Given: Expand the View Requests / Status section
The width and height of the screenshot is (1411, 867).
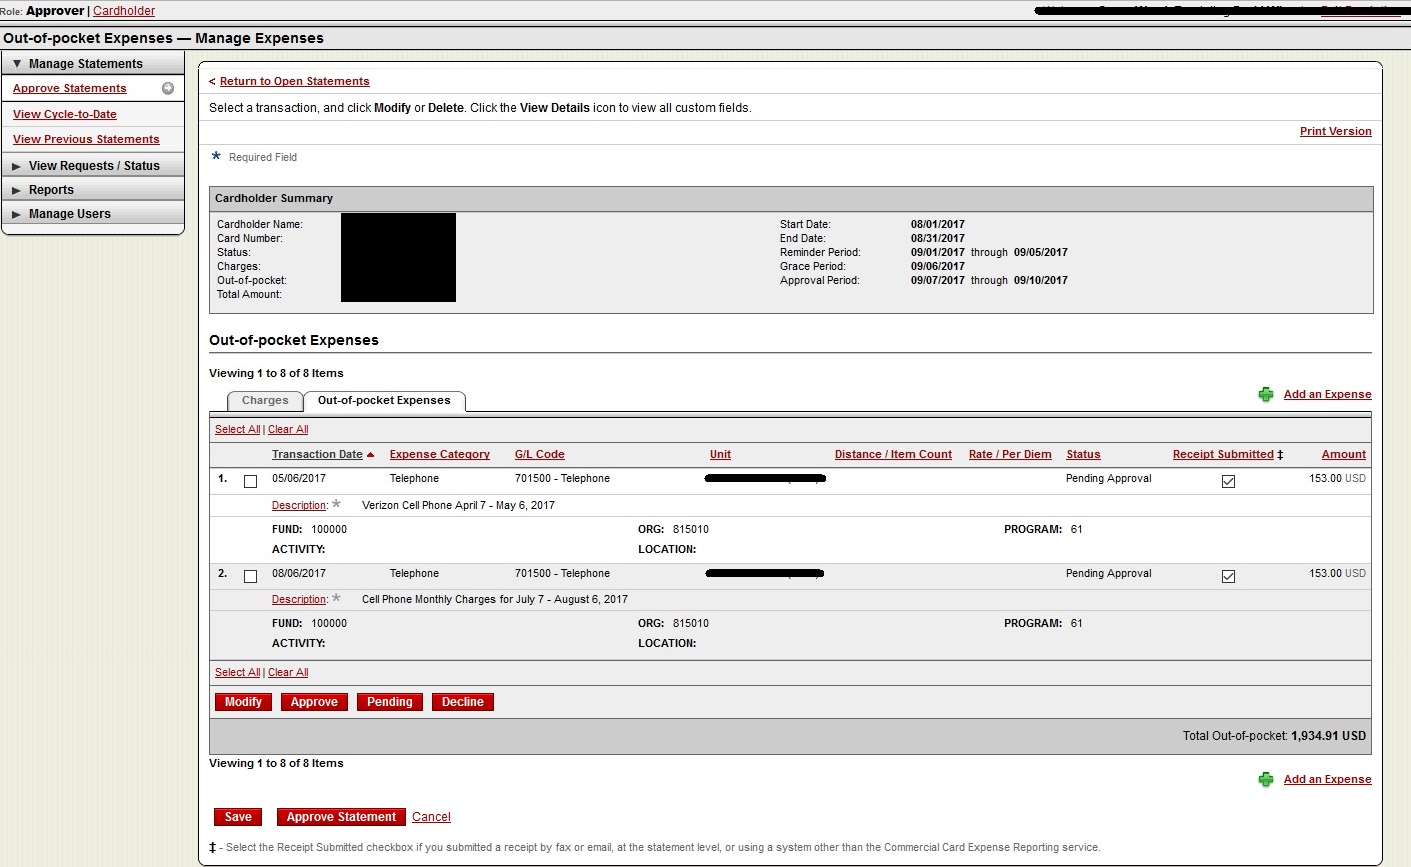Looking at the screenshot, I should pos(93,165).
